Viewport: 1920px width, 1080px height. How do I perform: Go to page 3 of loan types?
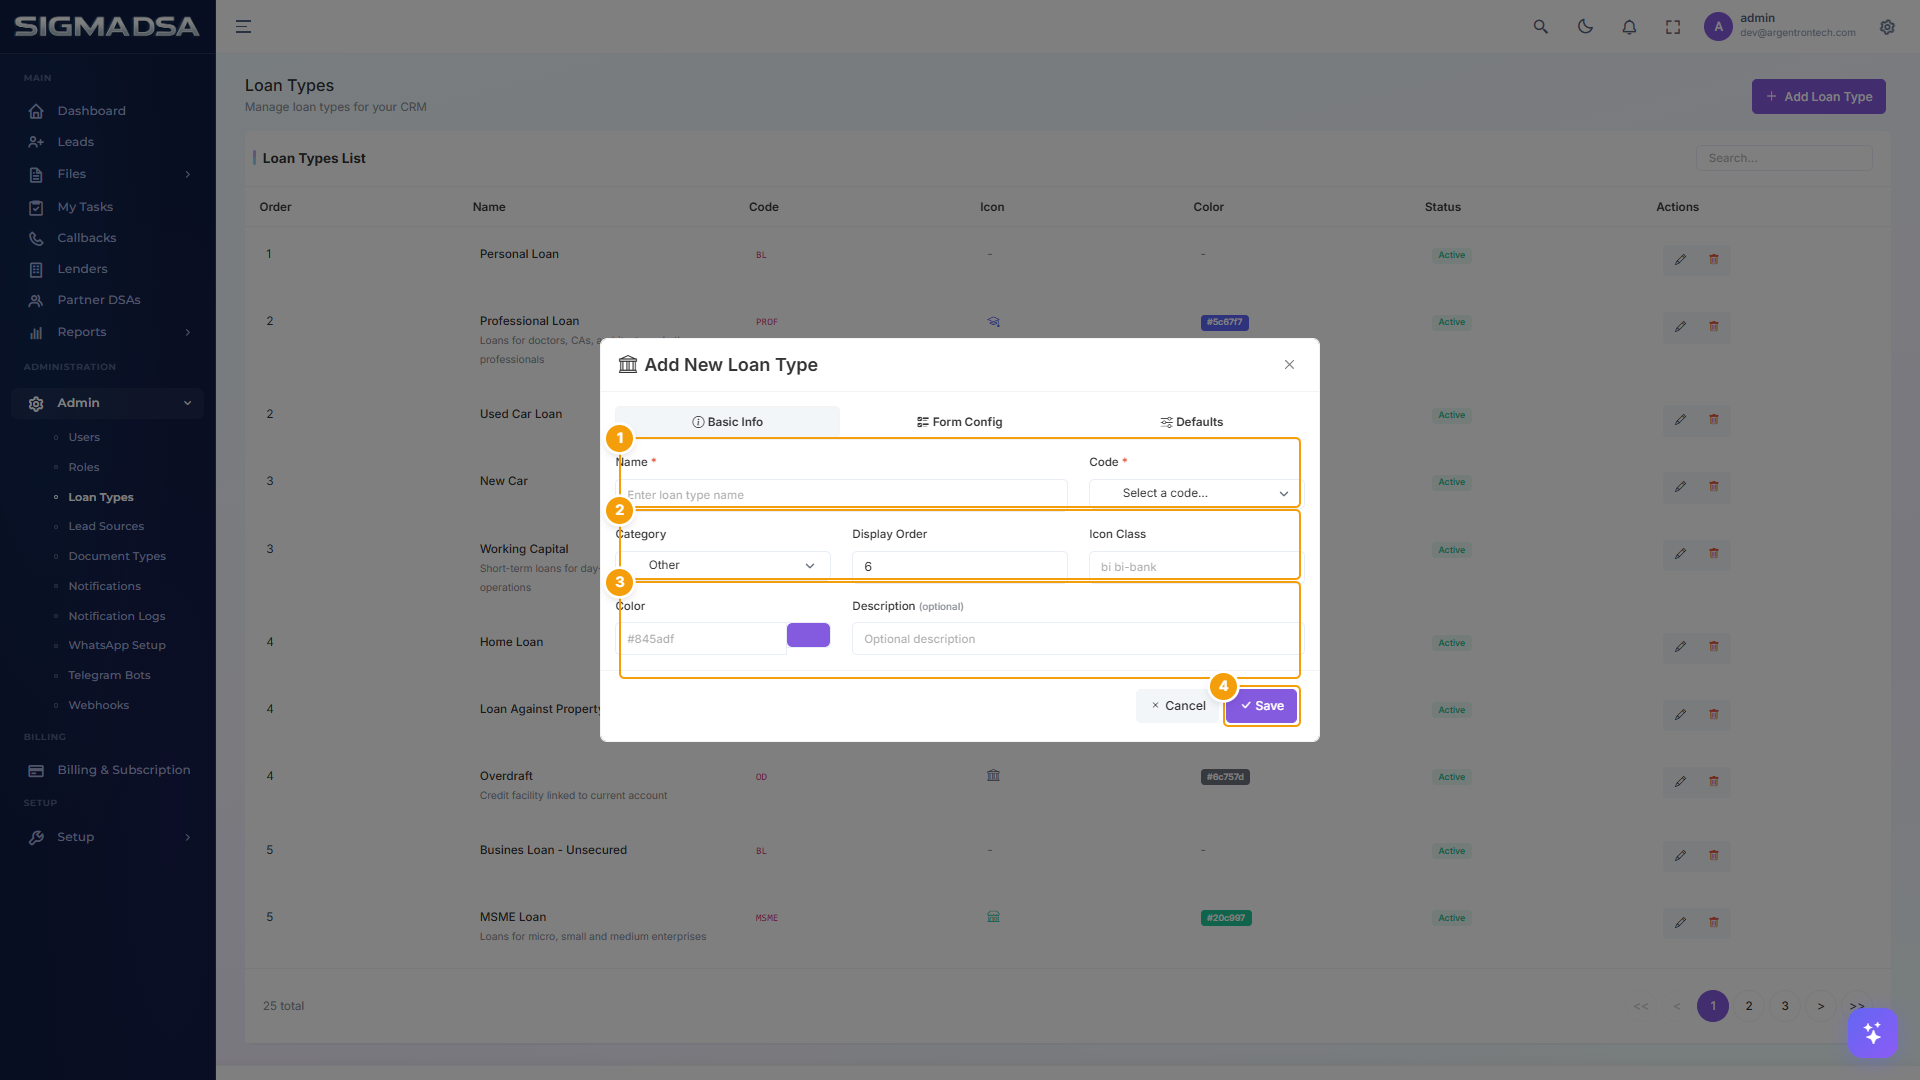(x=1785, y=1006)
